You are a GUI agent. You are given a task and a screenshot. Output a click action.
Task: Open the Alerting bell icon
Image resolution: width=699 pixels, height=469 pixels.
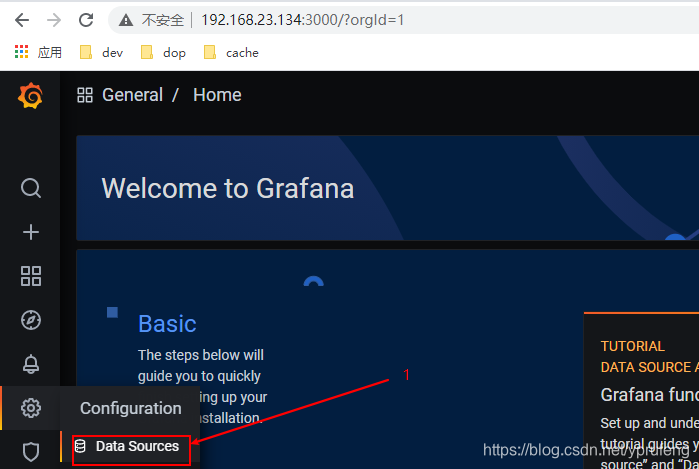coord(31,364)
